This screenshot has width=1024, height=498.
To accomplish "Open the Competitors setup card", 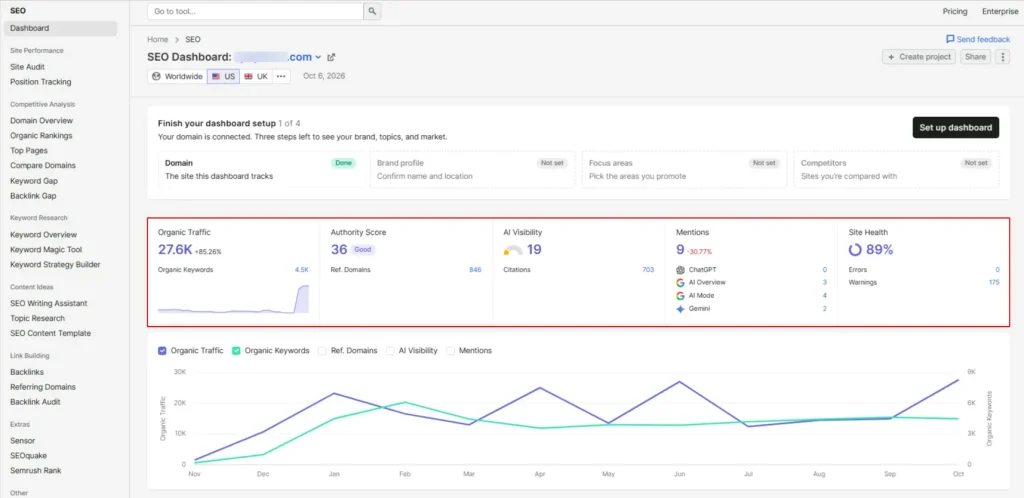I will [896, 170].
